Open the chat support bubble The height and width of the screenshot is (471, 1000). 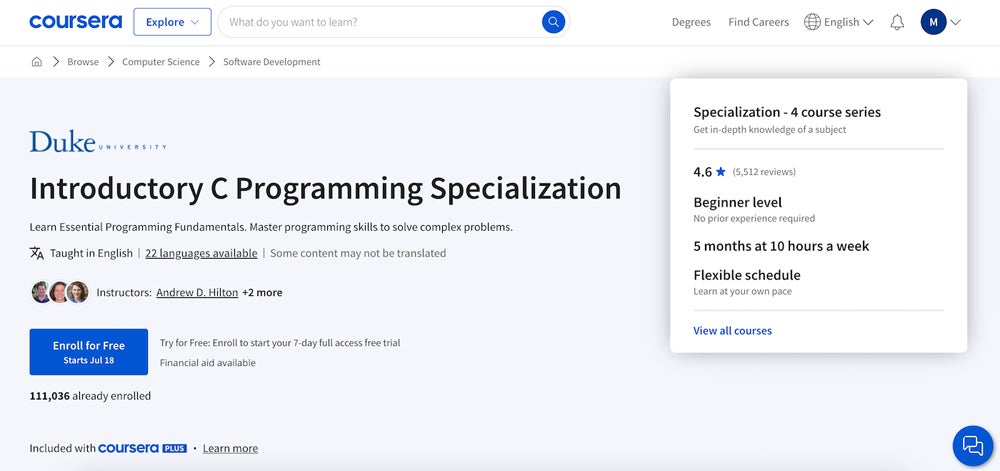[973, 446]
